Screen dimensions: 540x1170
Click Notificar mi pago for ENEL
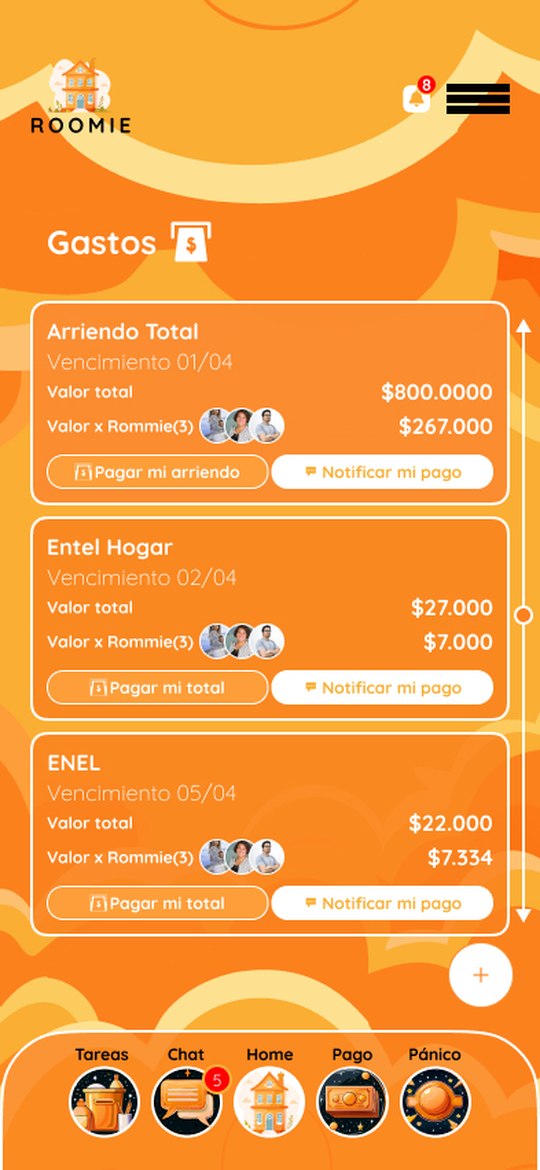point(383,903)
